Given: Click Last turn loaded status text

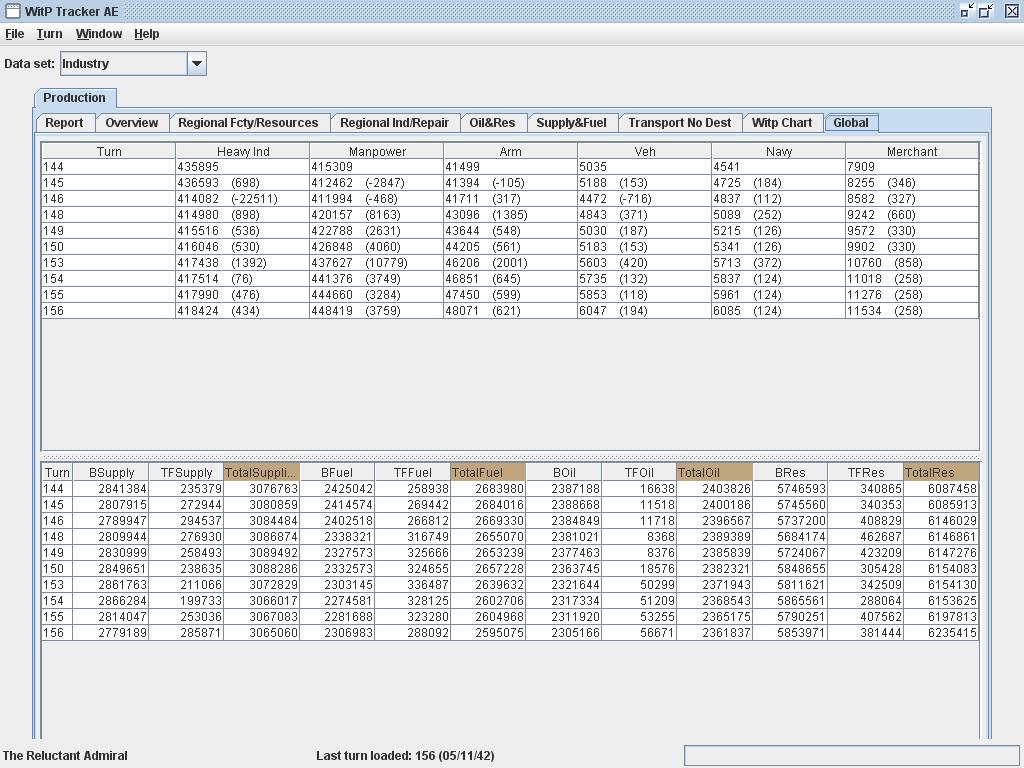Looking at the screenshot, I should [x=405, y=756].
